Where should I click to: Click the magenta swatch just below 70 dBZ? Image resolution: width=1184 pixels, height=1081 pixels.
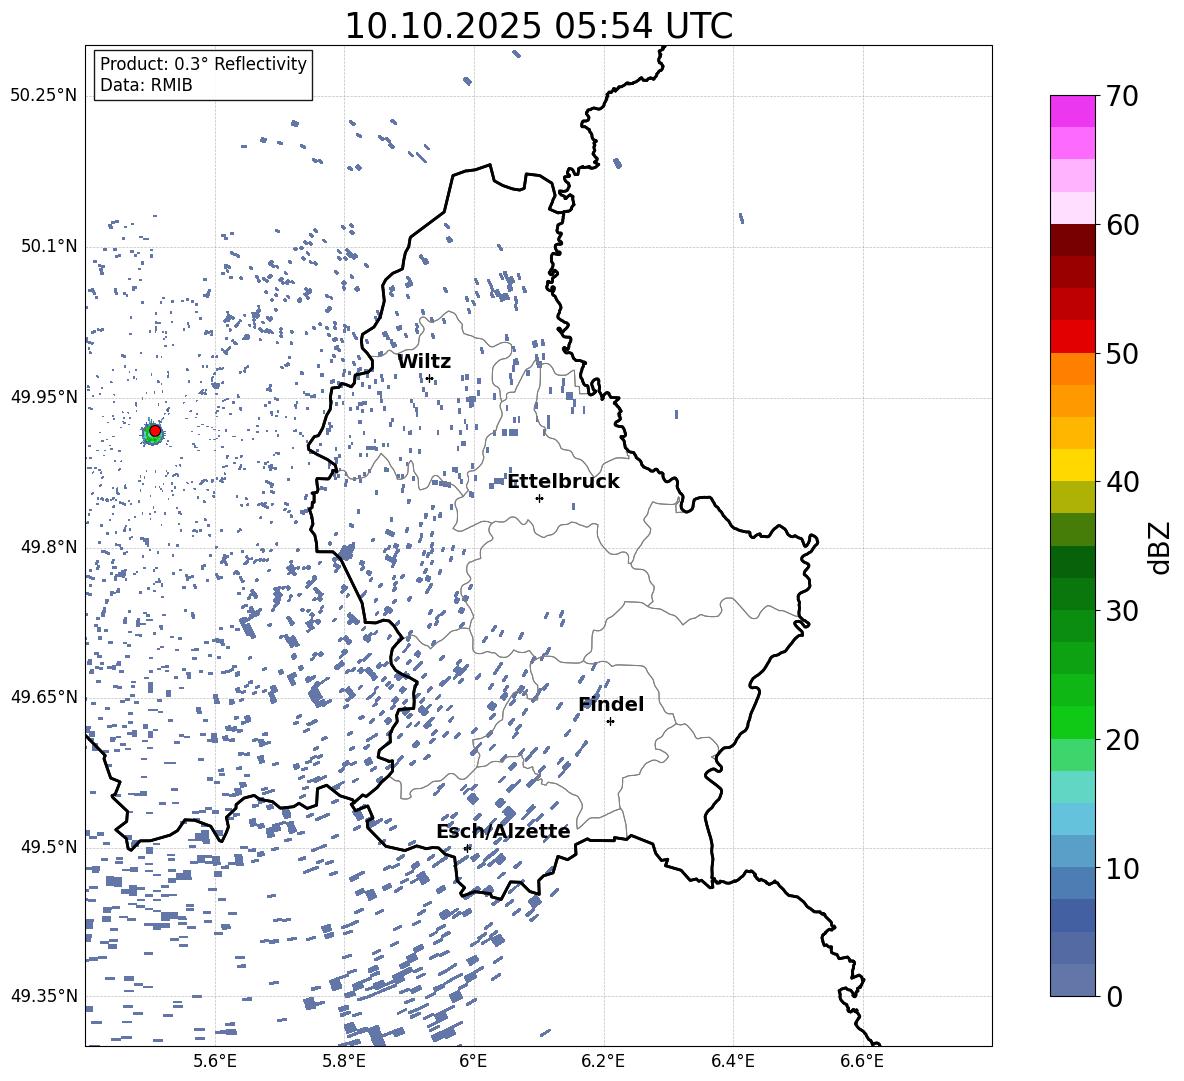point(1072,111)
